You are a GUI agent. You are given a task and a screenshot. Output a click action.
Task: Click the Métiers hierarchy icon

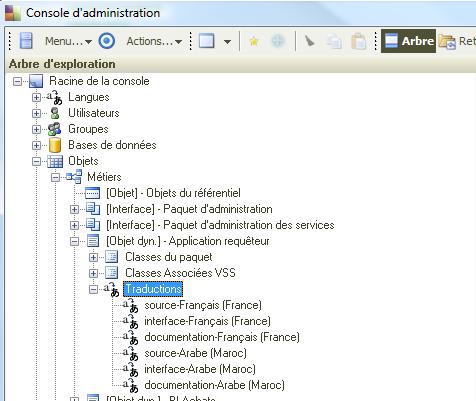[x=74, y=177]
